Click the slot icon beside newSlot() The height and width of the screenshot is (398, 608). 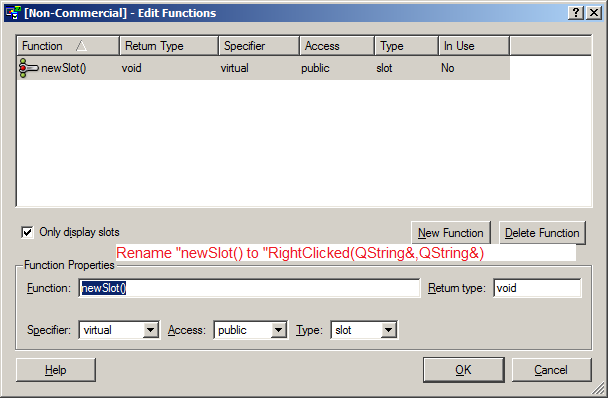pyautogui.click(x=28, y=68)
